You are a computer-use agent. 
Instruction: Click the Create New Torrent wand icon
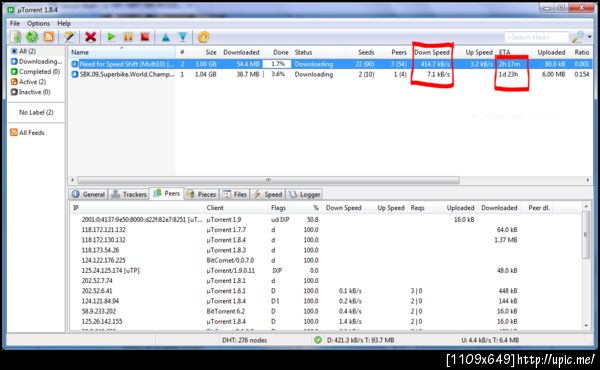click(x=69, y=37)
